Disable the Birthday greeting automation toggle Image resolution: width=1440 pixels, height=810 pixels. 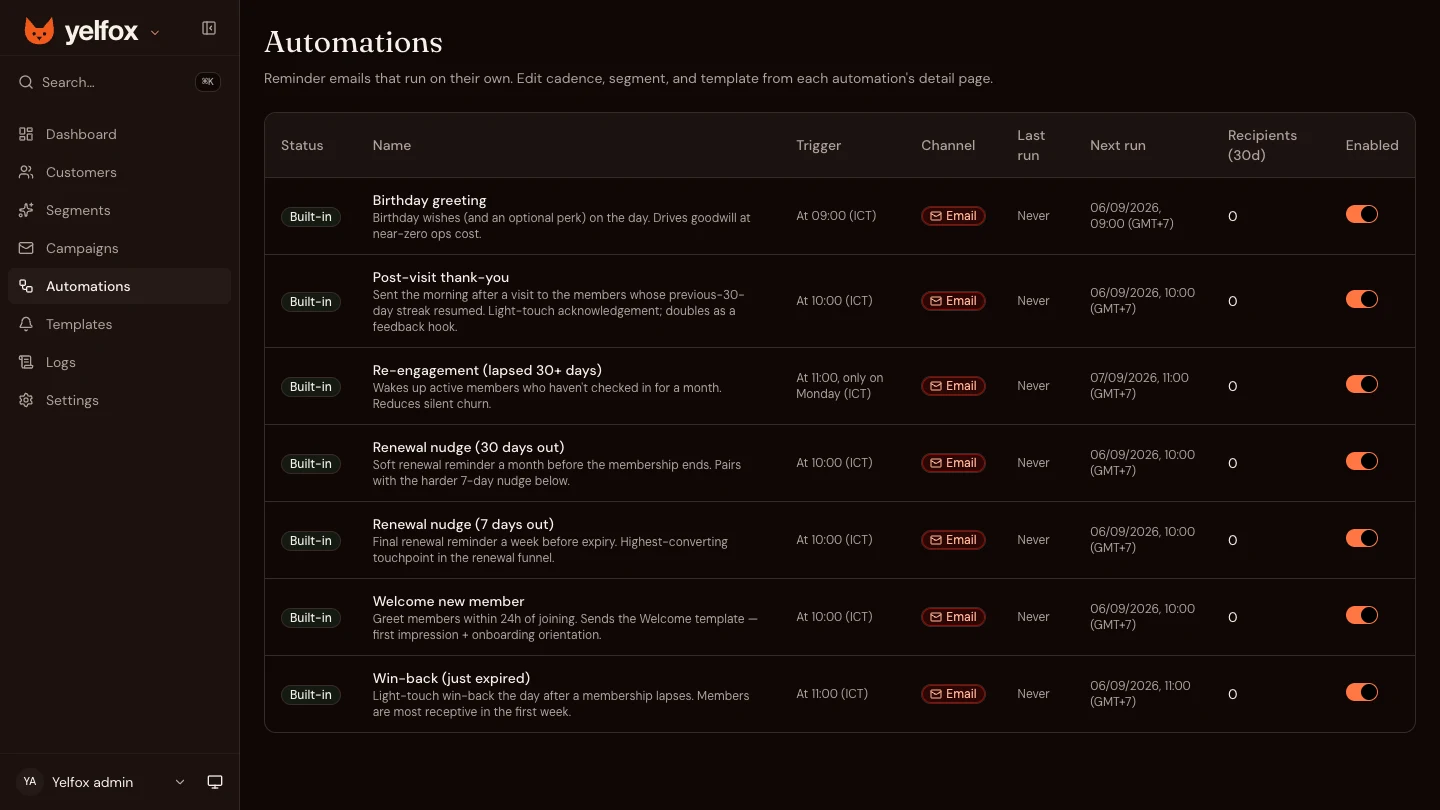[1362, 214]
